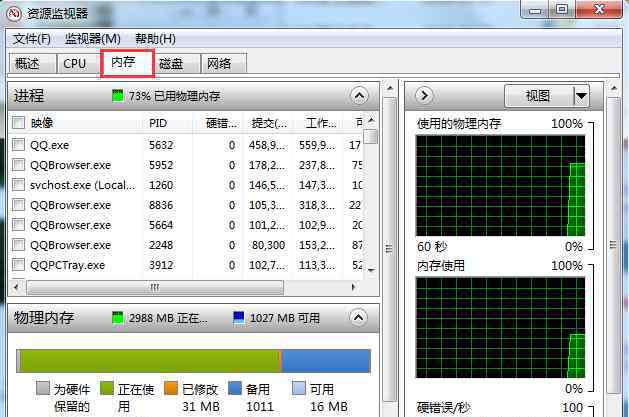Screen dimensions: 629x417
Task: Switch to the 磁盘 tab
Action: (x=171, y=63)
